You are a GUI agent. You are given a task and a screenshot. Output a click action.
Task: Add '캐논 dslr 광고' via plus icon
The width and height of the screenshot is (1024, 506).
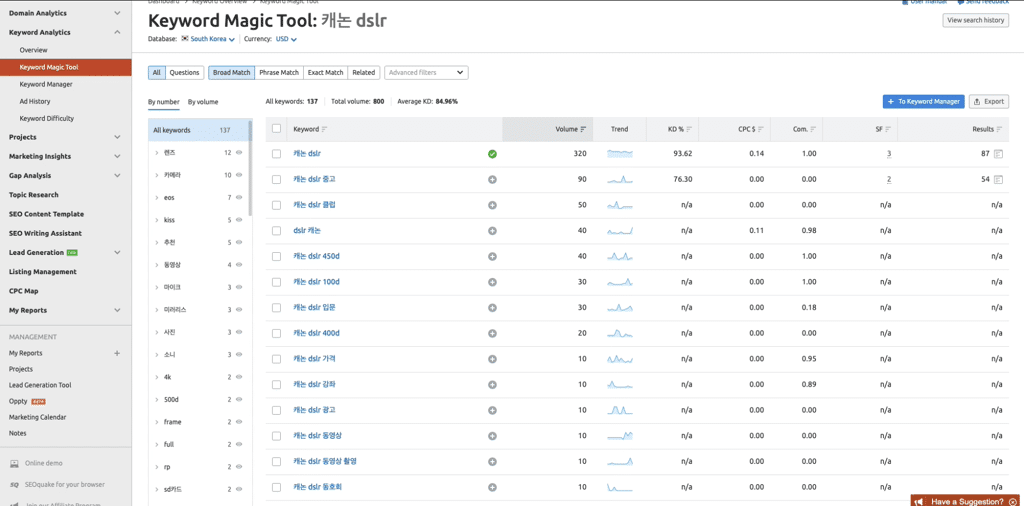[492, 410]
